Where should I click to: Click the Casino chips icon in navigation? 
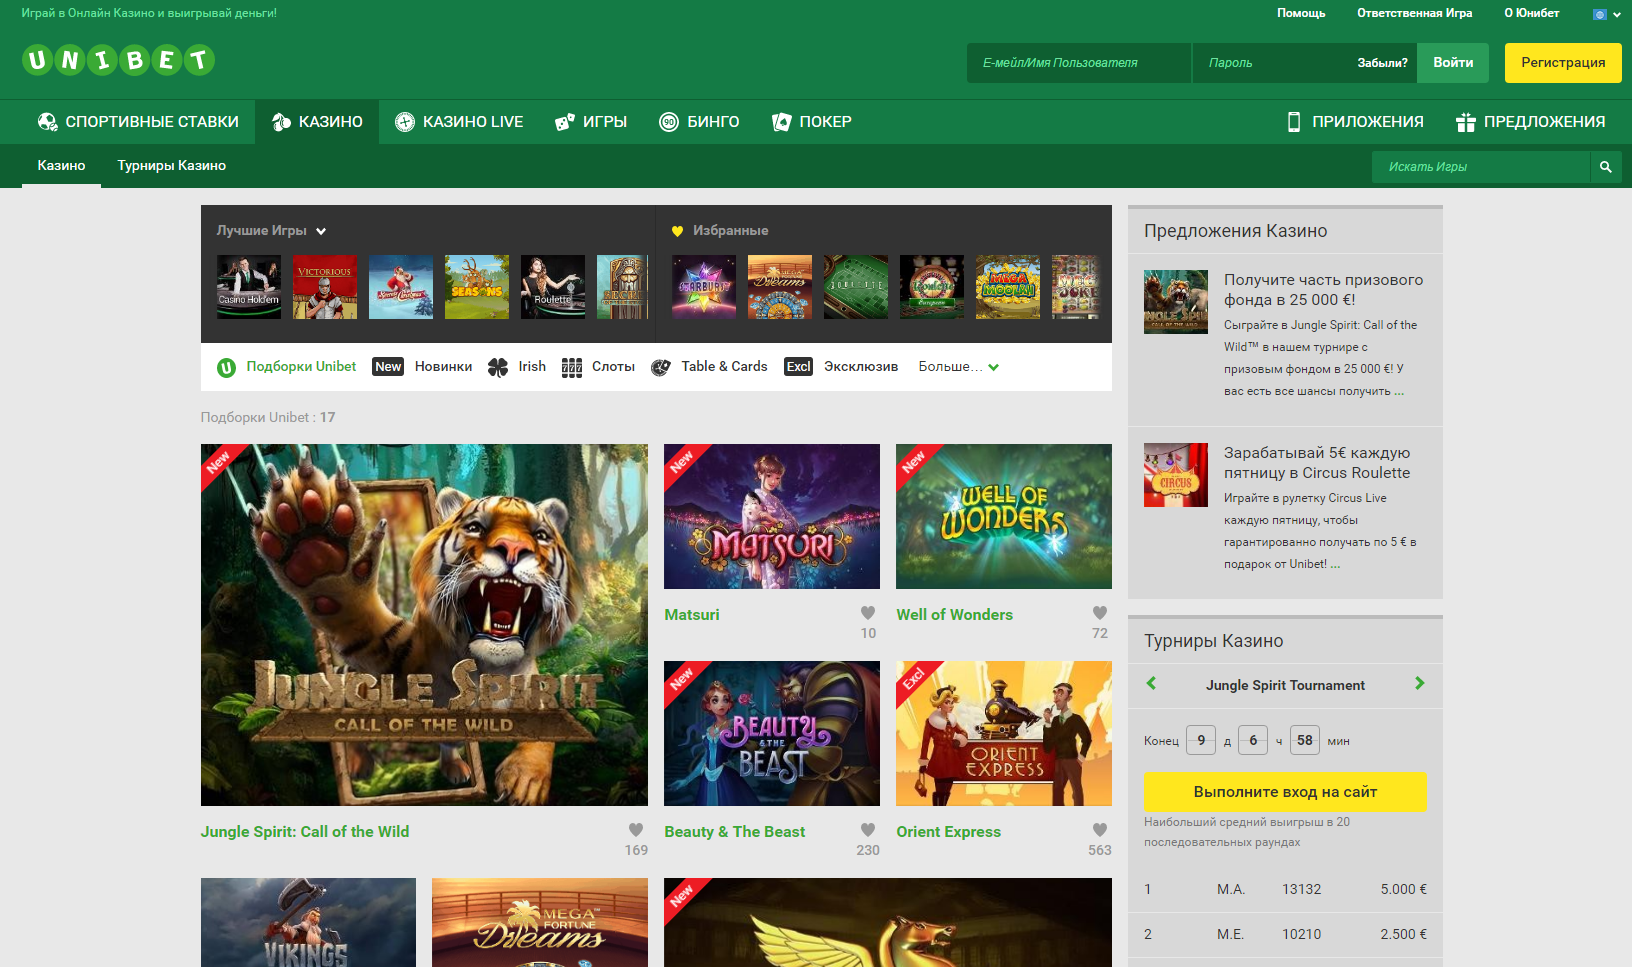coord(281,122)
